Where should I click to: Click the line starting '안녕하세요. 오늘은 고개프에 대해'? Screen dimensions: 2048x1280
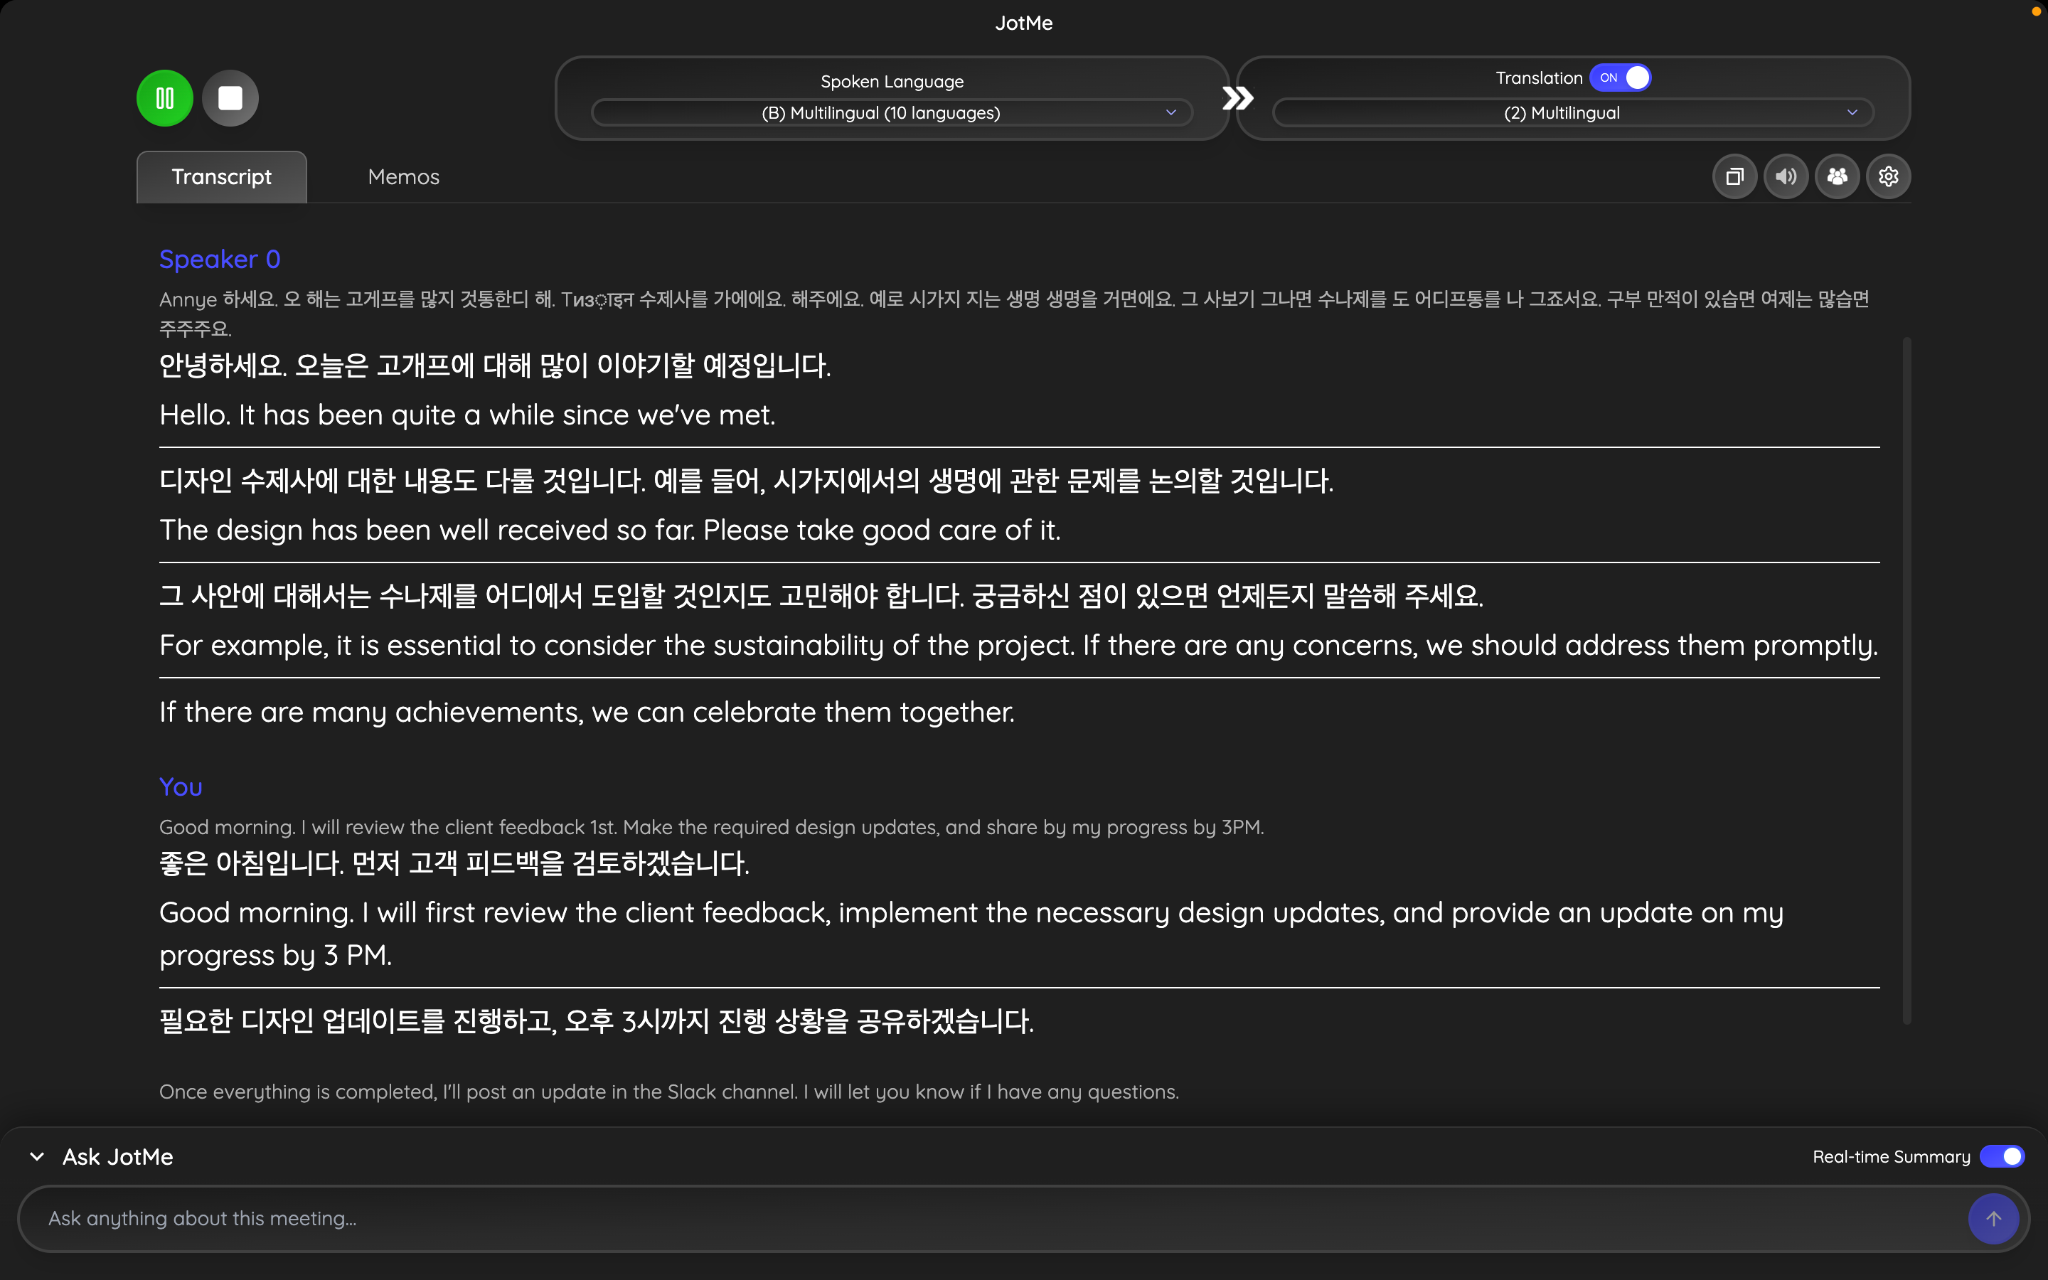coord(495,366)
